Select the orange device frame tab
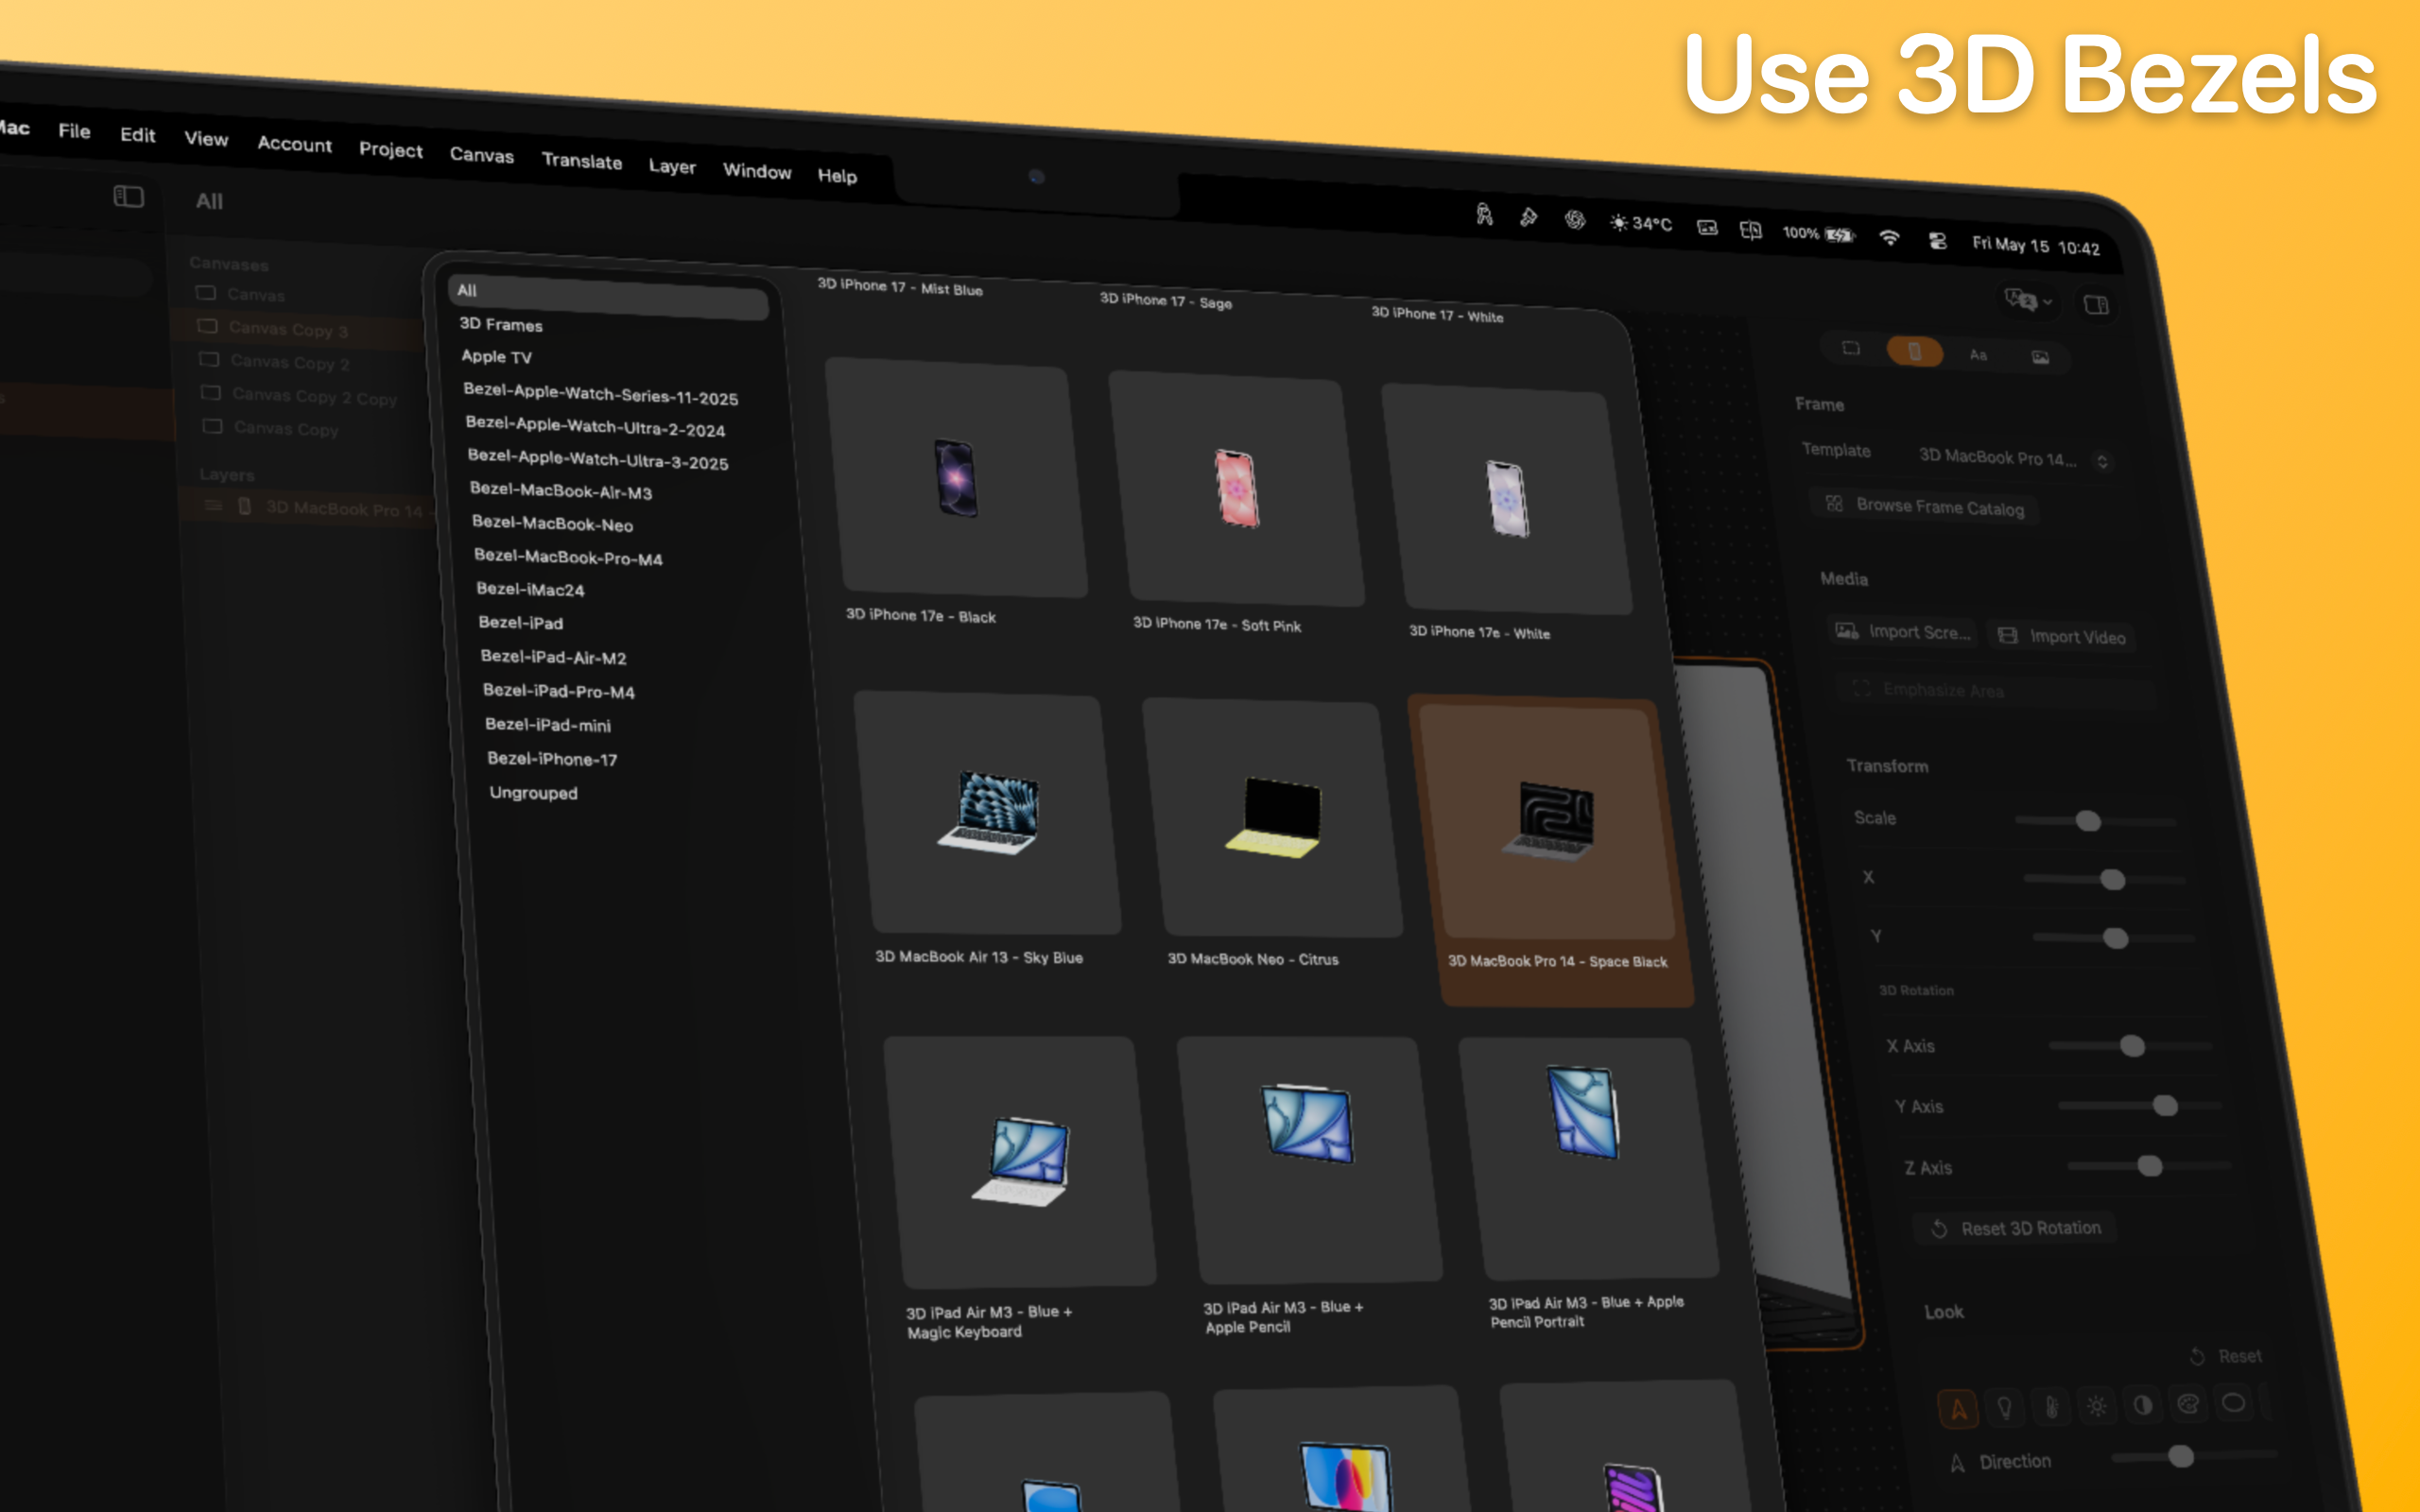 [1914, 351]
